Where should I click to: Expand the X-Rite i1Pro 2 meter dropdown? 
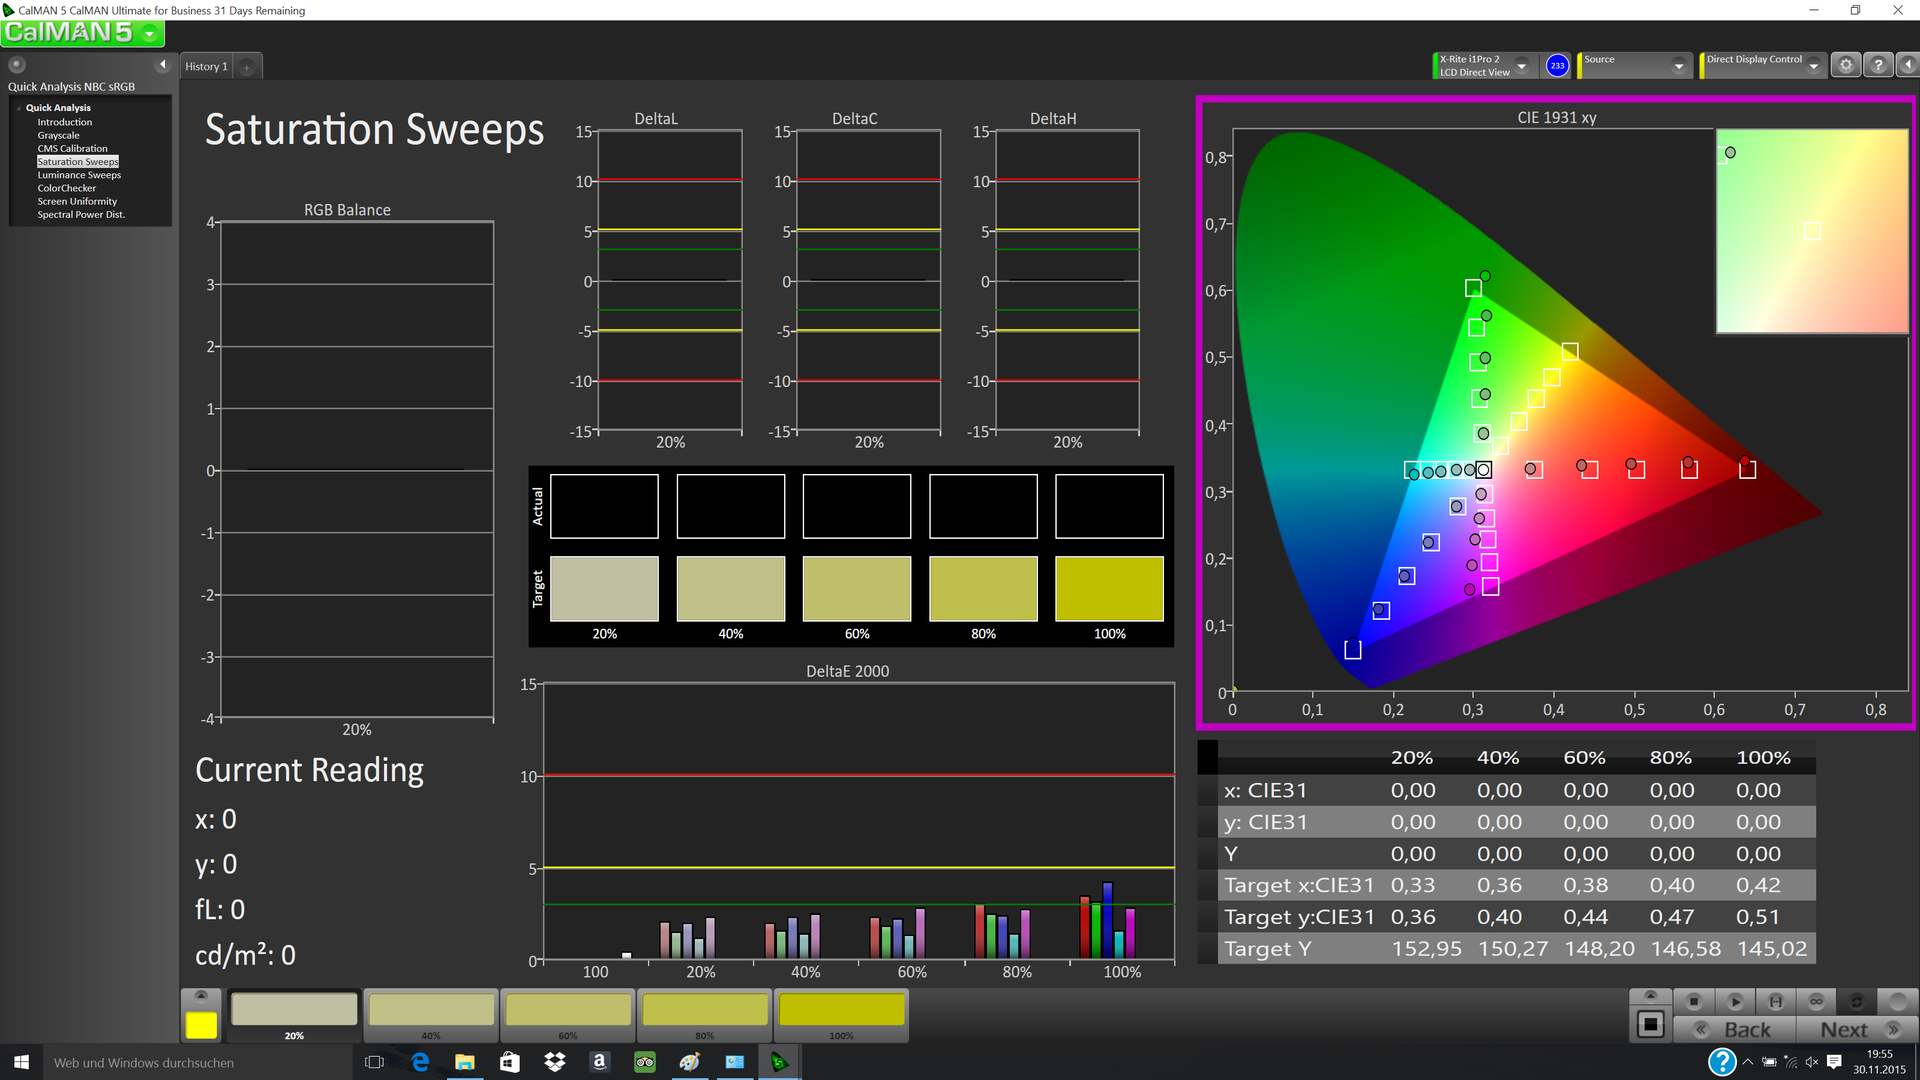click(x=1522, y=66)
